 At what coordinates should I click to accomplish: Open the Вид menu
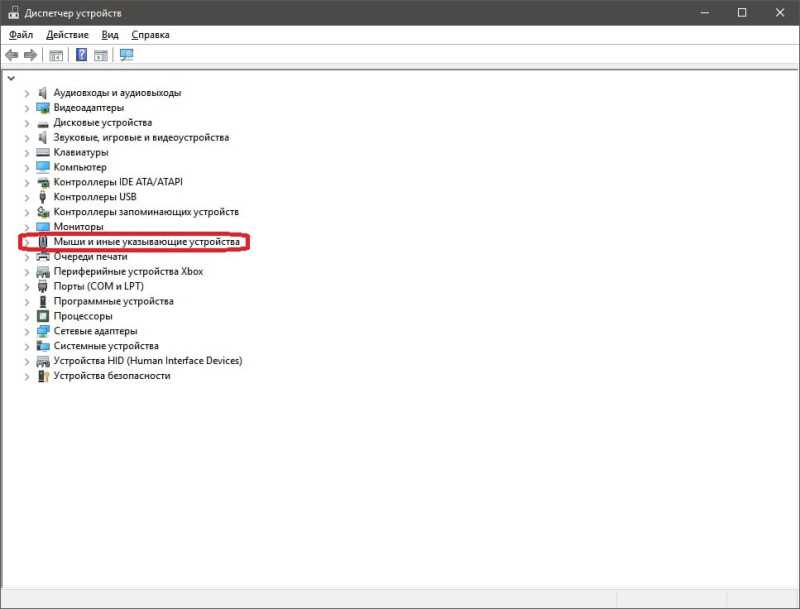coord(110,35)
